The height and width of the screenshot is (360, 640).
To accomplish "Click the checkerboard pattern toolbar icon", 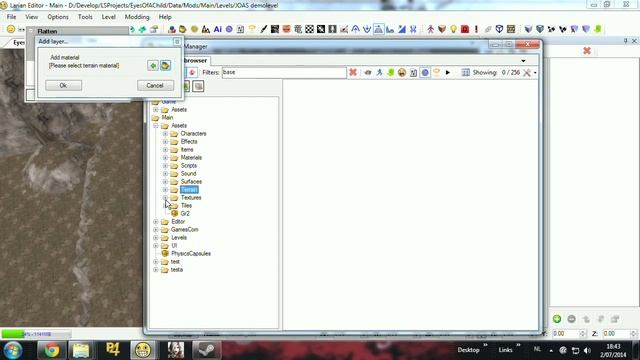I will click(x=310, y=29).
